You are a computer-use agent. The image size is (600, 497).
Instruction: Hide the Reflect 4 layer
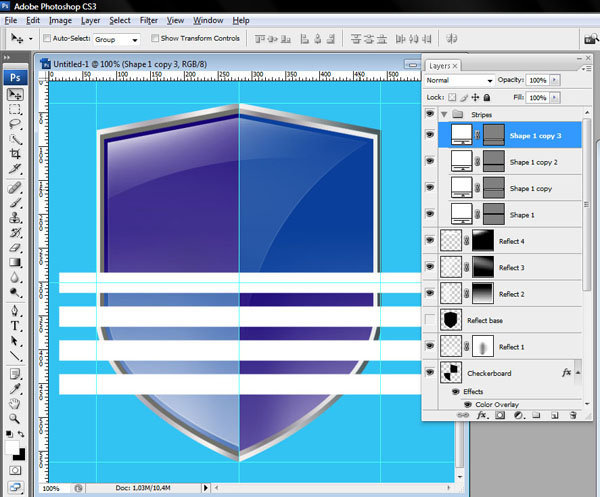[x=430, y=240]
